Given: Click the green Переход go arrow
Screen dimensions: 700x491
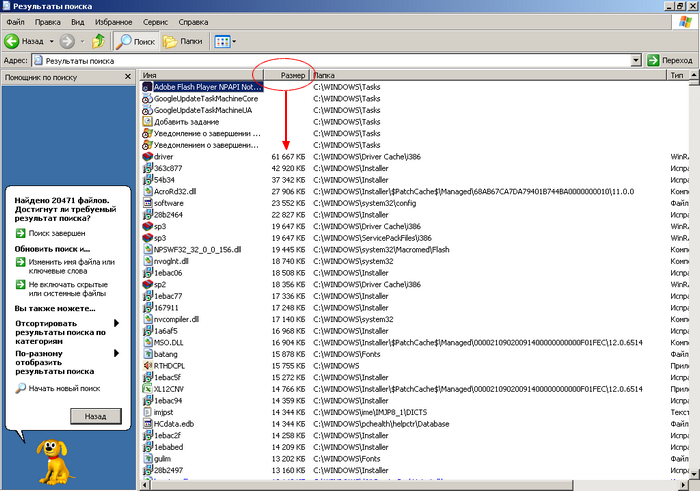Looking at the screenshot, I should point(653,60).
